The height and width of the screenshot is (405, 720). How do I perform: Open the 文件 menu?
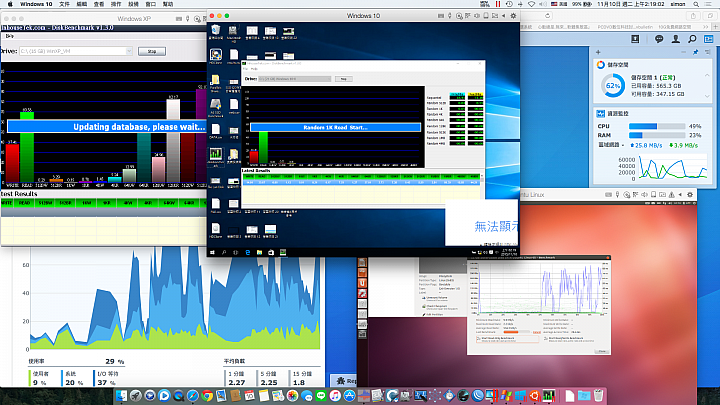65,4
